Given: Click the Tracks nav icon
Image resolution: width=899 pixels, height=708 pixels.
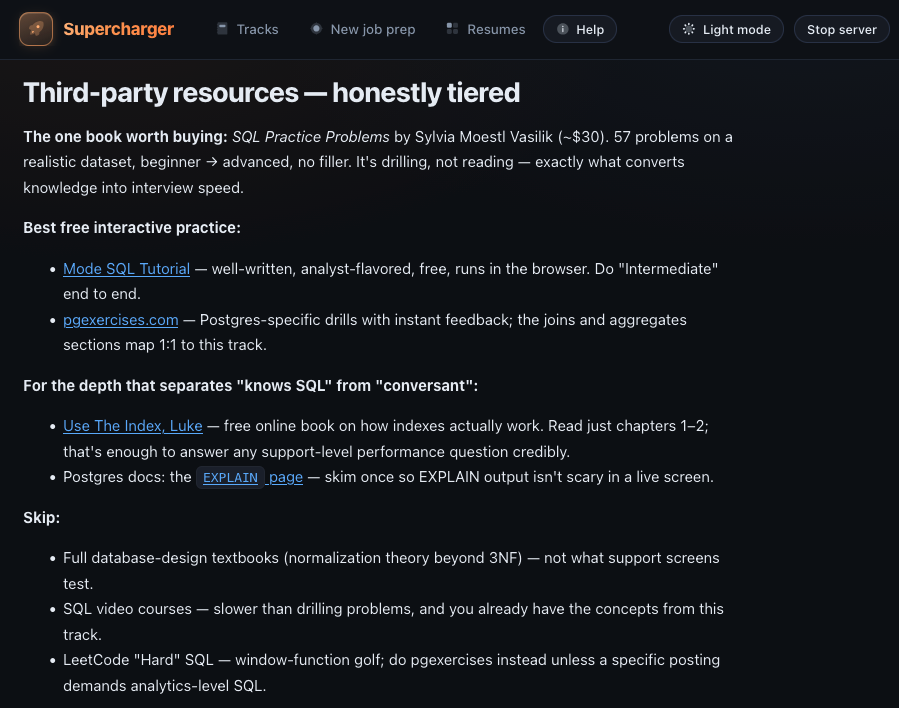Looking at the screenshot, I should (222, 29).
